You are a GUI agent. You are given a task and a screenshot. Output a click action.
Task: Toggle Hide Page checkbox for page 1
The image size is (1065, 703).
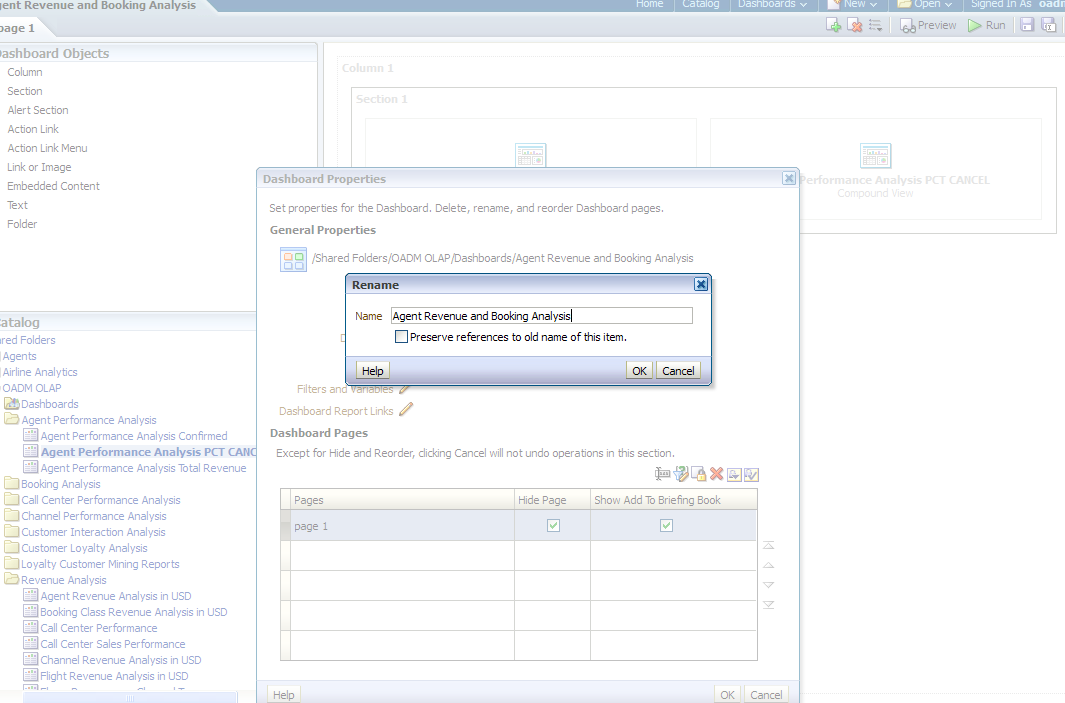553,526
